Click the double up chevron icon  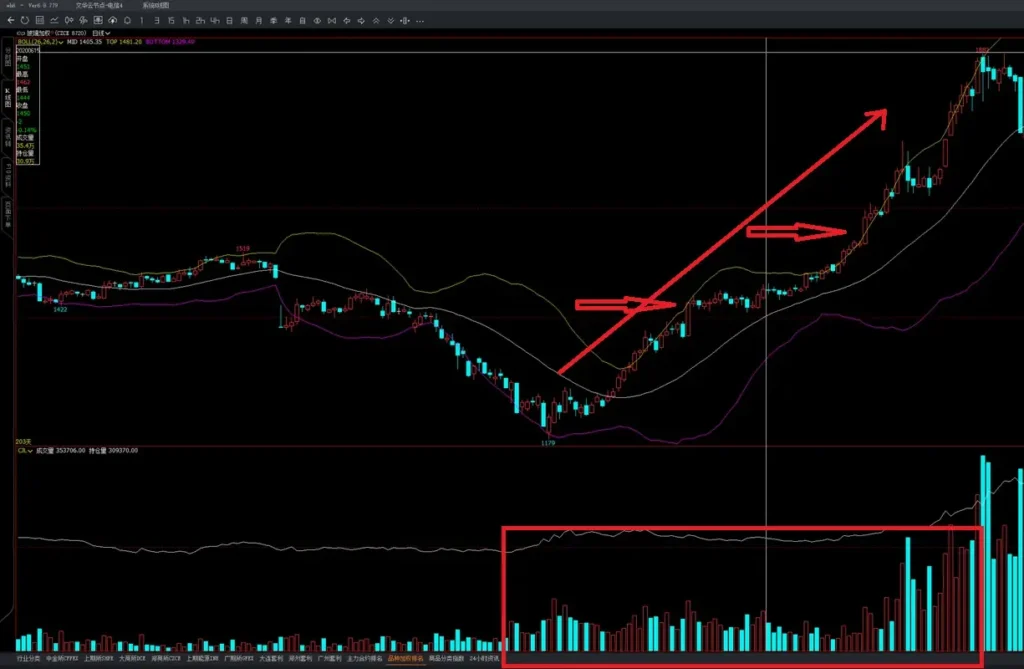point(376,21)
